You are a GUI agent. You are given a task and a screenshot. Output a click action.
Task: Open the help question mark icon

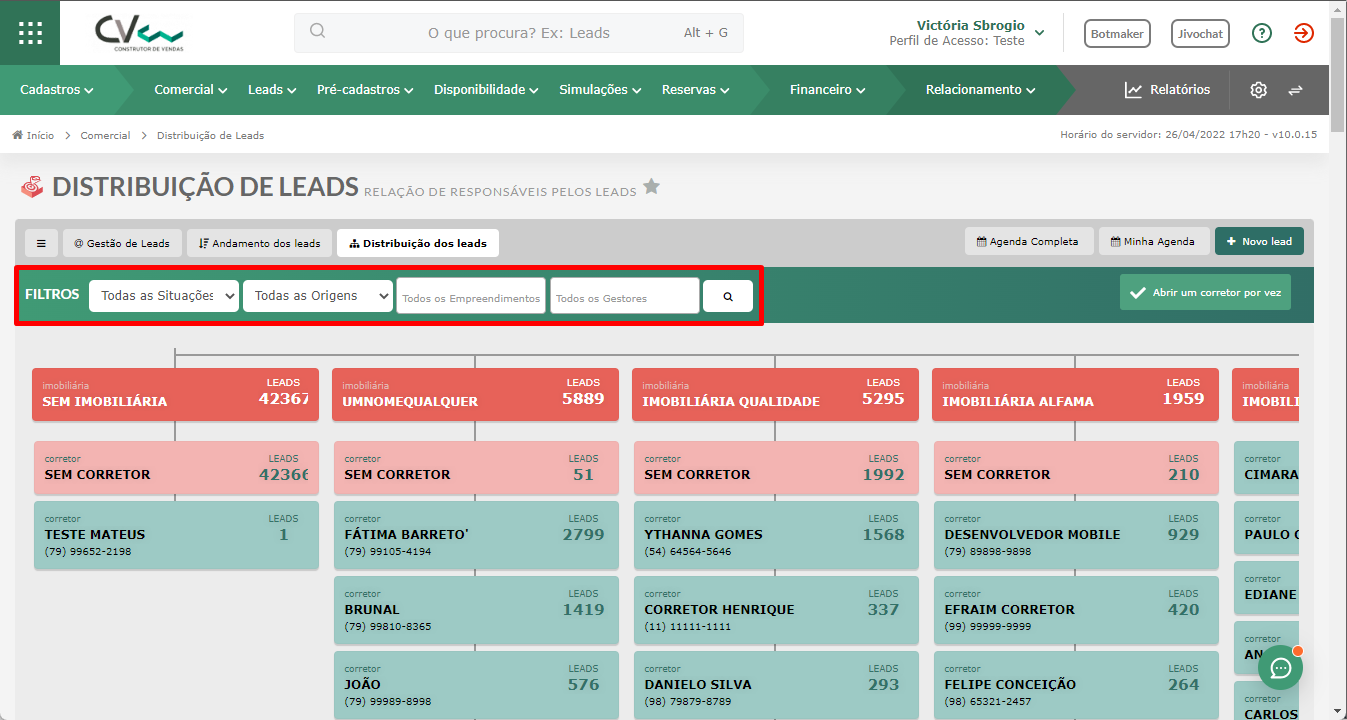tap(1262, 33)
